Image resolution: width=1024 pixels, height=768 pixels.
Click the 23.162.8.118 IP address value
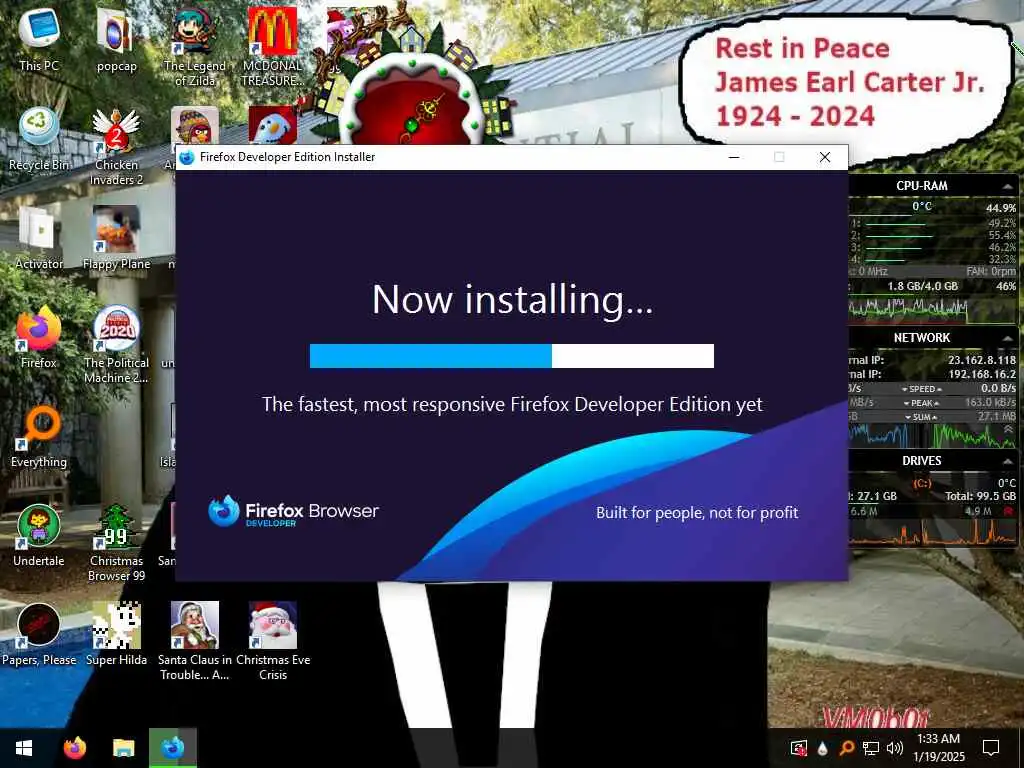pos(982,360)
